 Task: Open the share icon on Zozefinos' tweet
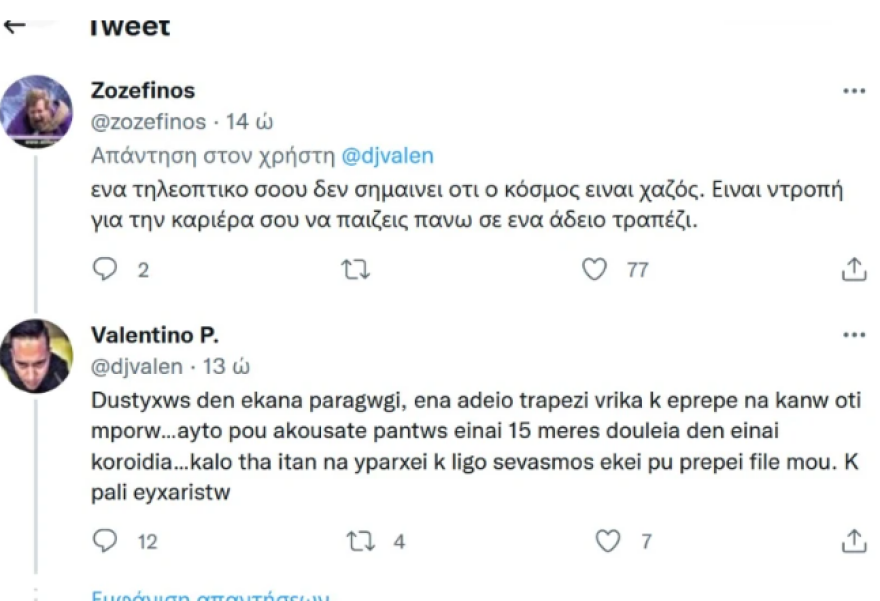[853, 268]
